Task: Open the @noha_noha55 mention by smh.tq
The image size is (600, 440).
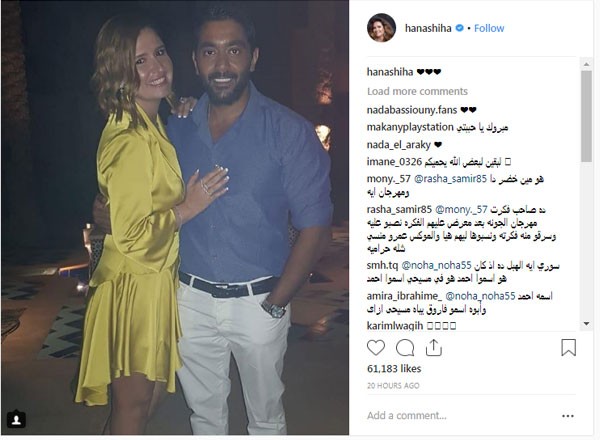Action: 436,265
